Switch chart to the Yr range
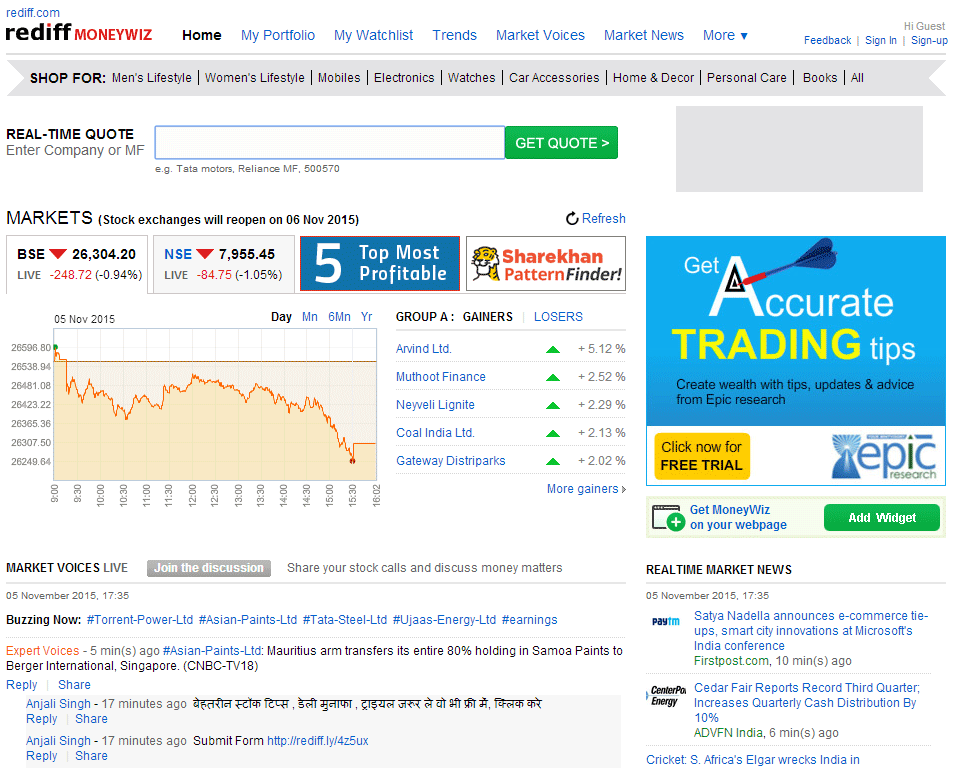953x768 pixels. point(367,317)
